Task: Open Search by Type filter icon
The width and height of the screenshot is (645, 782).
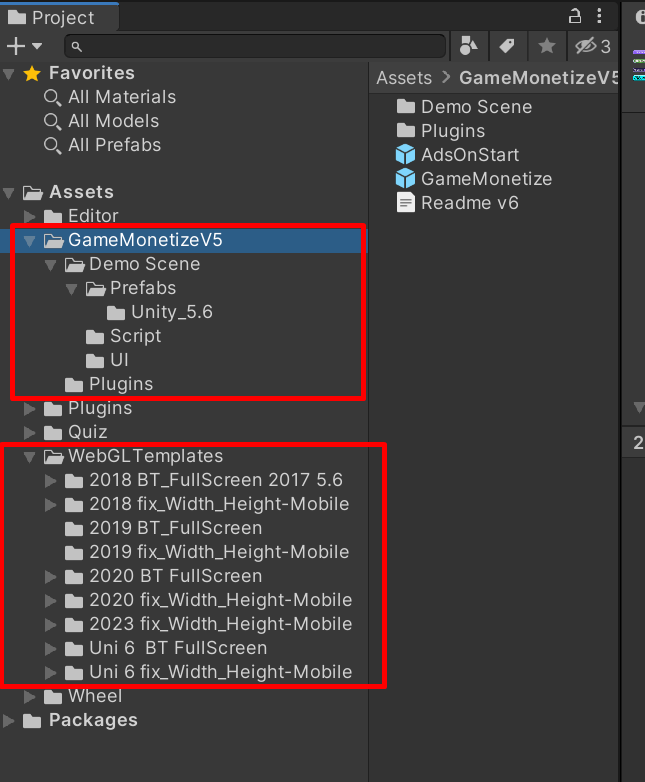Action: tap(468, 46)
